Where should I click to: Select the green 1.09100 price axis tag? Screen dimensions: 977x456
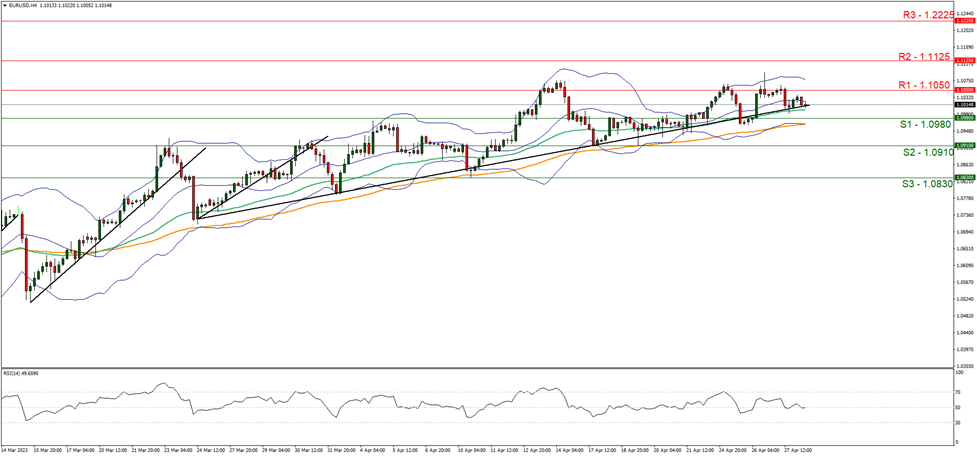pos(964,145)
